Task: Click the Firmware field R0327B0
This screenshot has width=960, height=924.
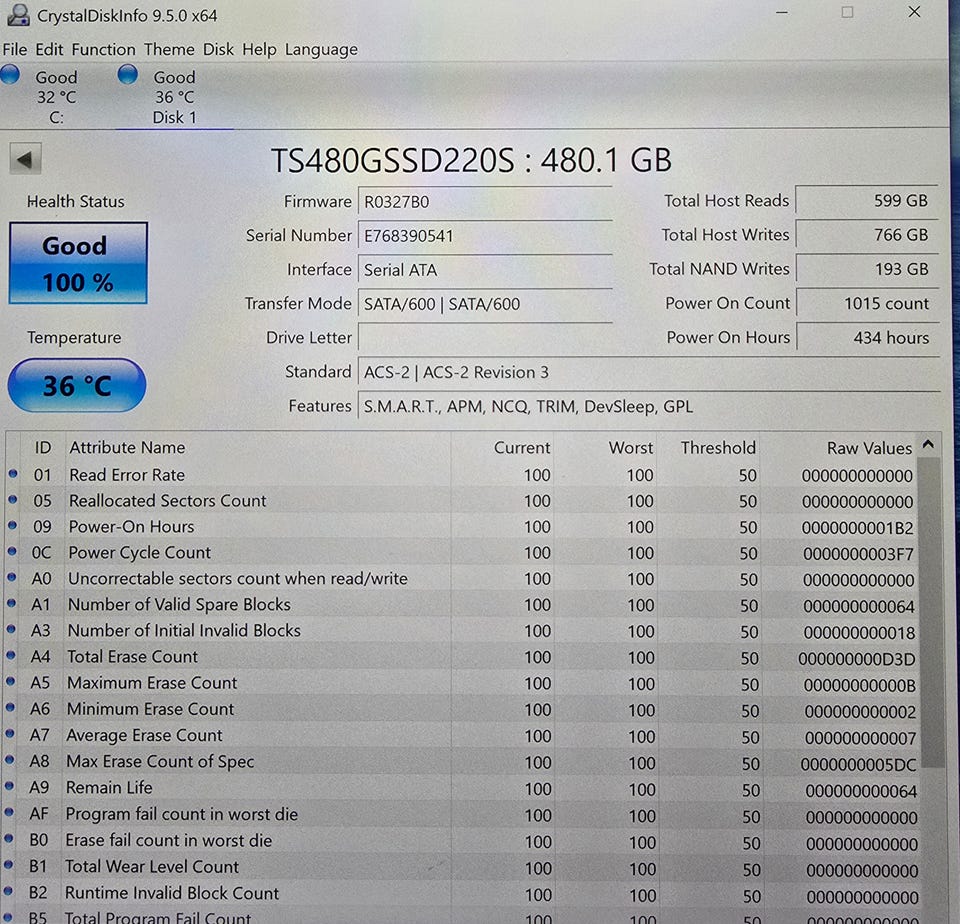Action: [x=485, y=202]
